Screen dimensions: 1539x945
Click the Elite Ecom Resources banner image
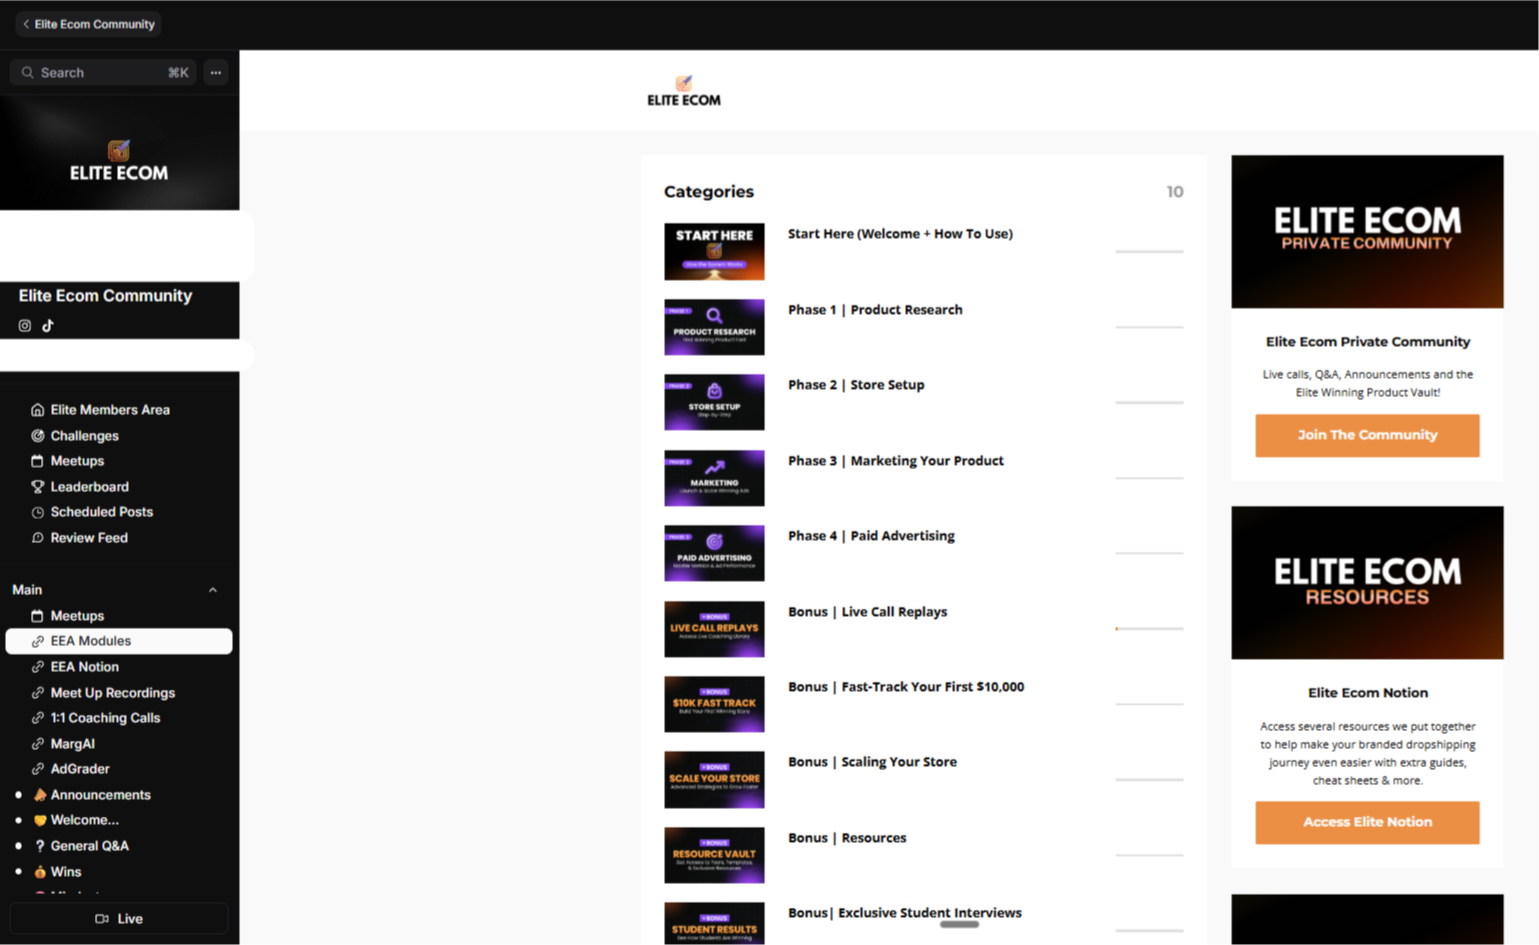tap(1367, 582)
